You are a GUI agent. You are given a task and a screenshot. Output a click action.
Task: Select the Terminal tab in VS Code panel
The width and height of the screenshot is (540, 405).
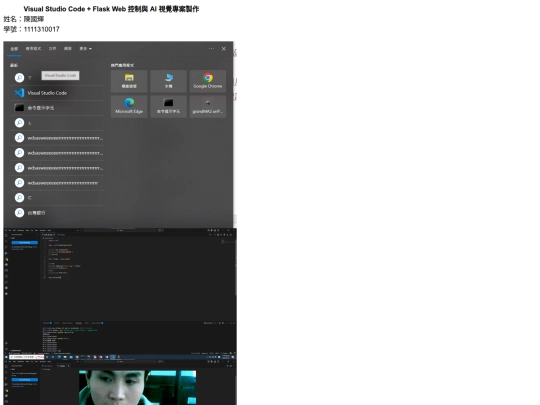coord(79,323)
